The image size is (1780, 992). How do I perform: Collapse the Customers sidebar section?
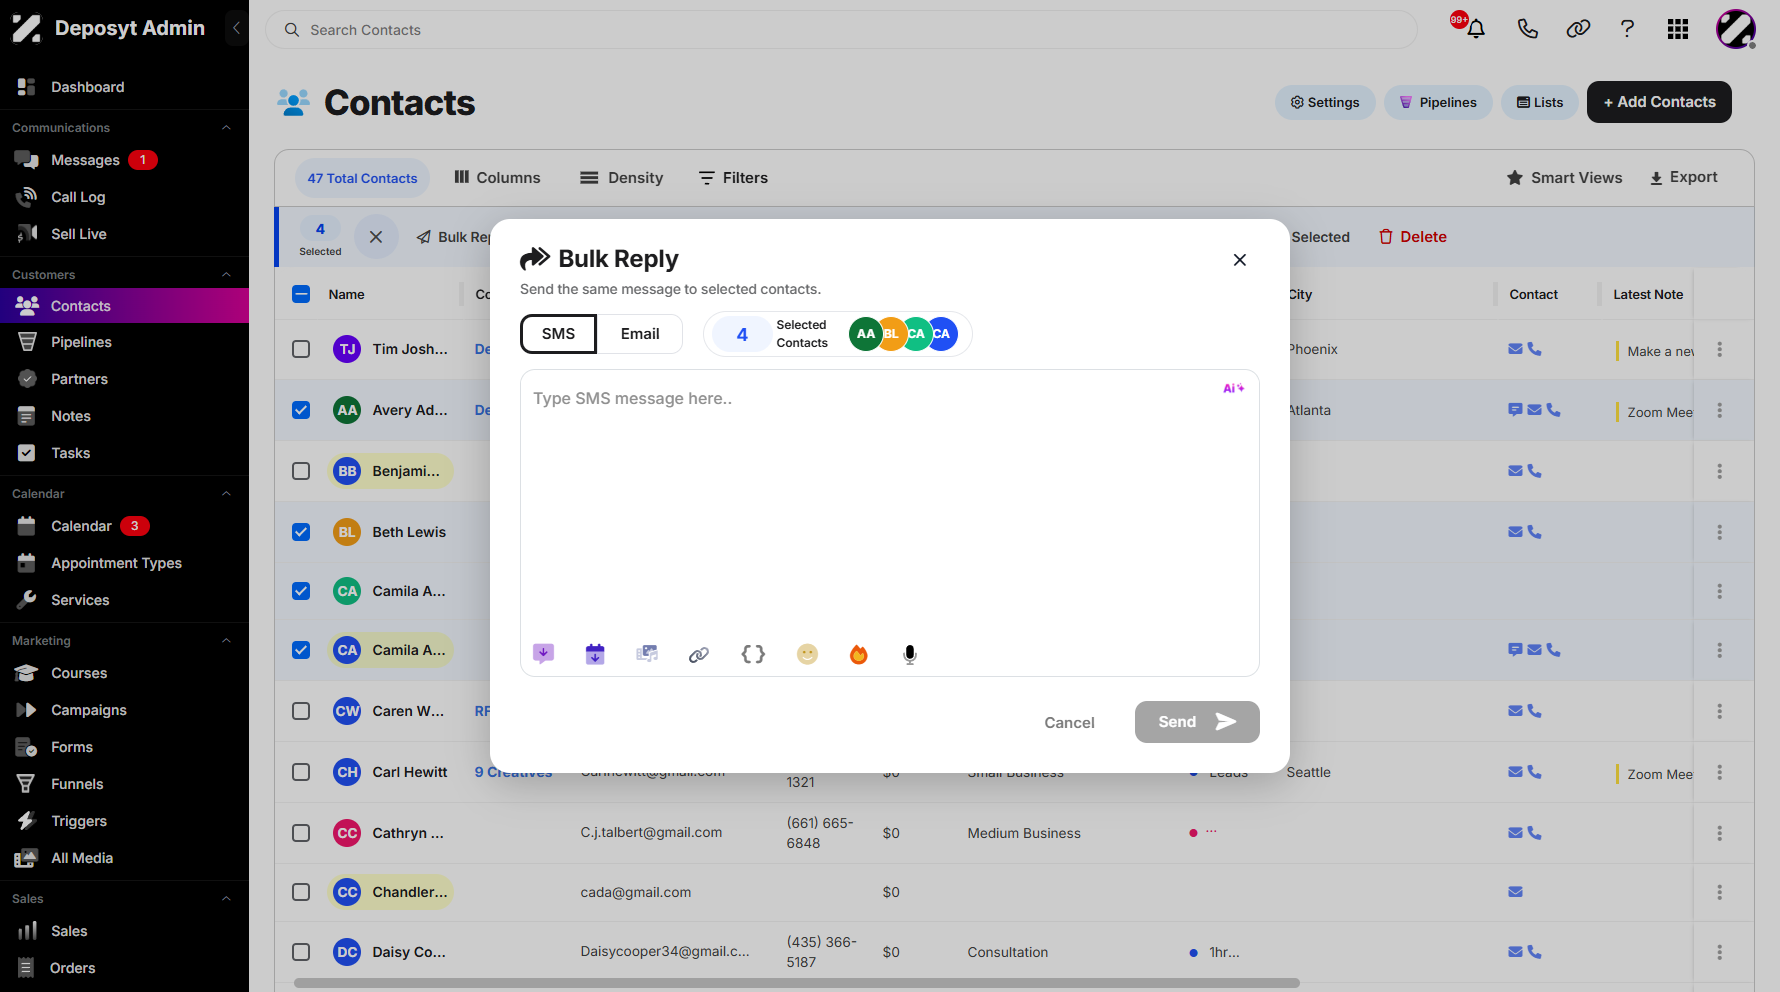[x=226, y=274]
